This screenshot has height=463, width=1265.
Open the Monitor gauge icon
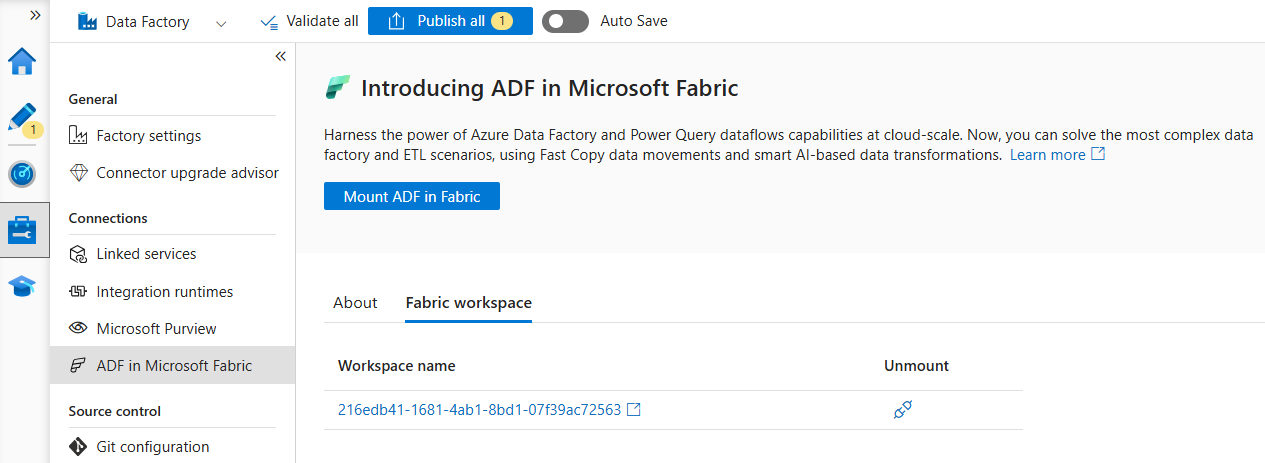pyautogui.click(x=22, y=174)
